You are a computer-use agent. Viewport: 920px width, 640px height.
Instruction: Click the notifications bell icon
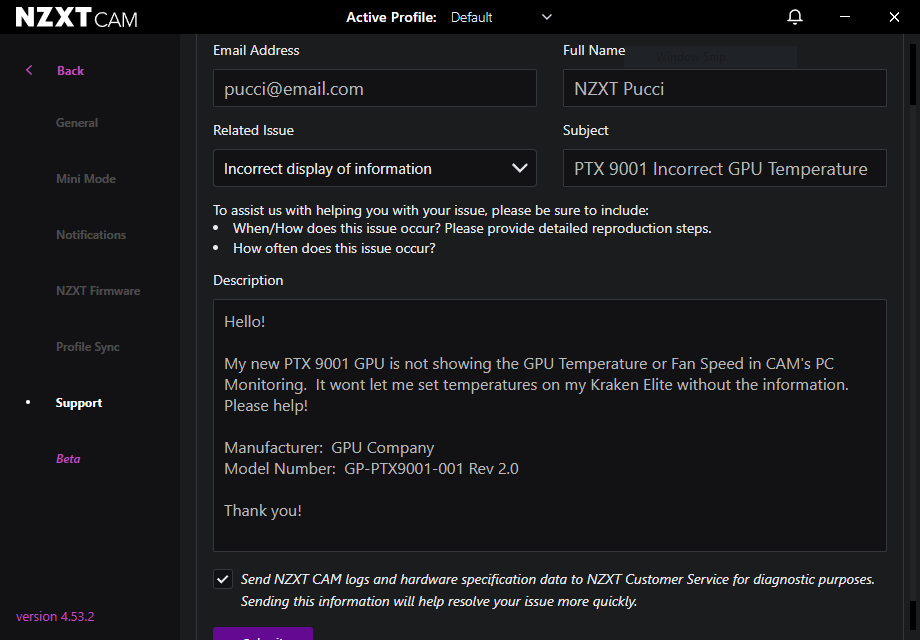point(794,17)
